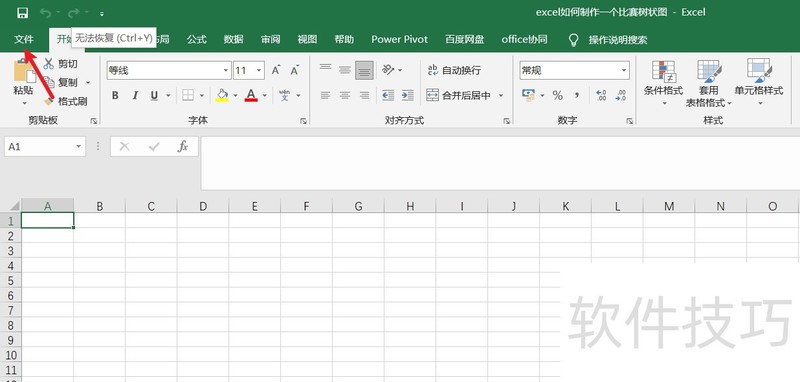Click accounting number format icon

[528, 95]
